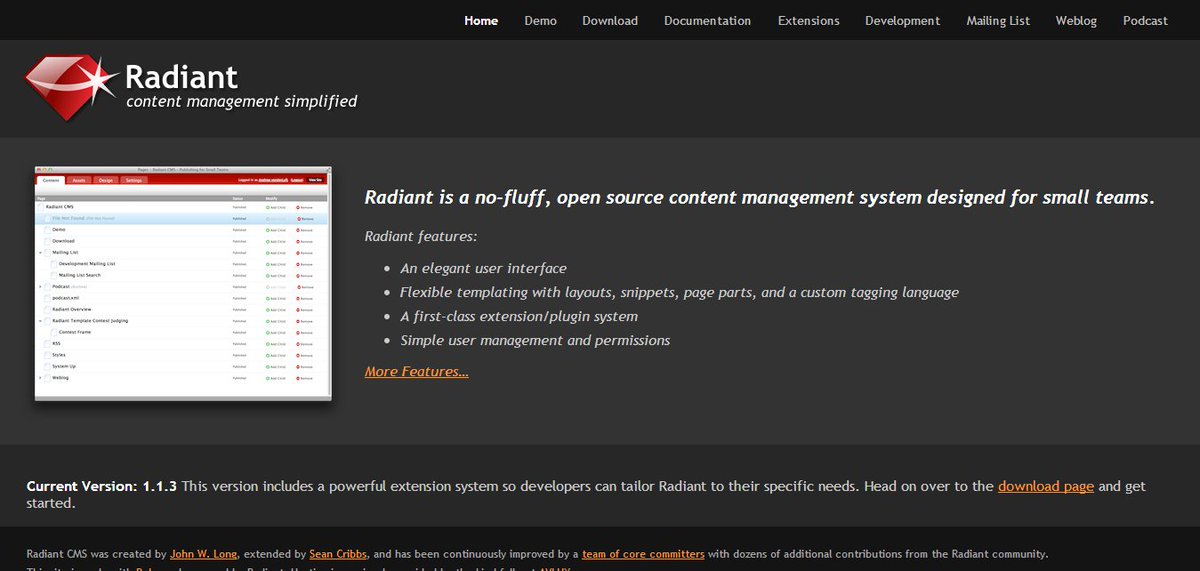Select 'Simple user management and permissions' bullet
The width and height of the screenshot is (1200, 571).
[x=535, y=341]
